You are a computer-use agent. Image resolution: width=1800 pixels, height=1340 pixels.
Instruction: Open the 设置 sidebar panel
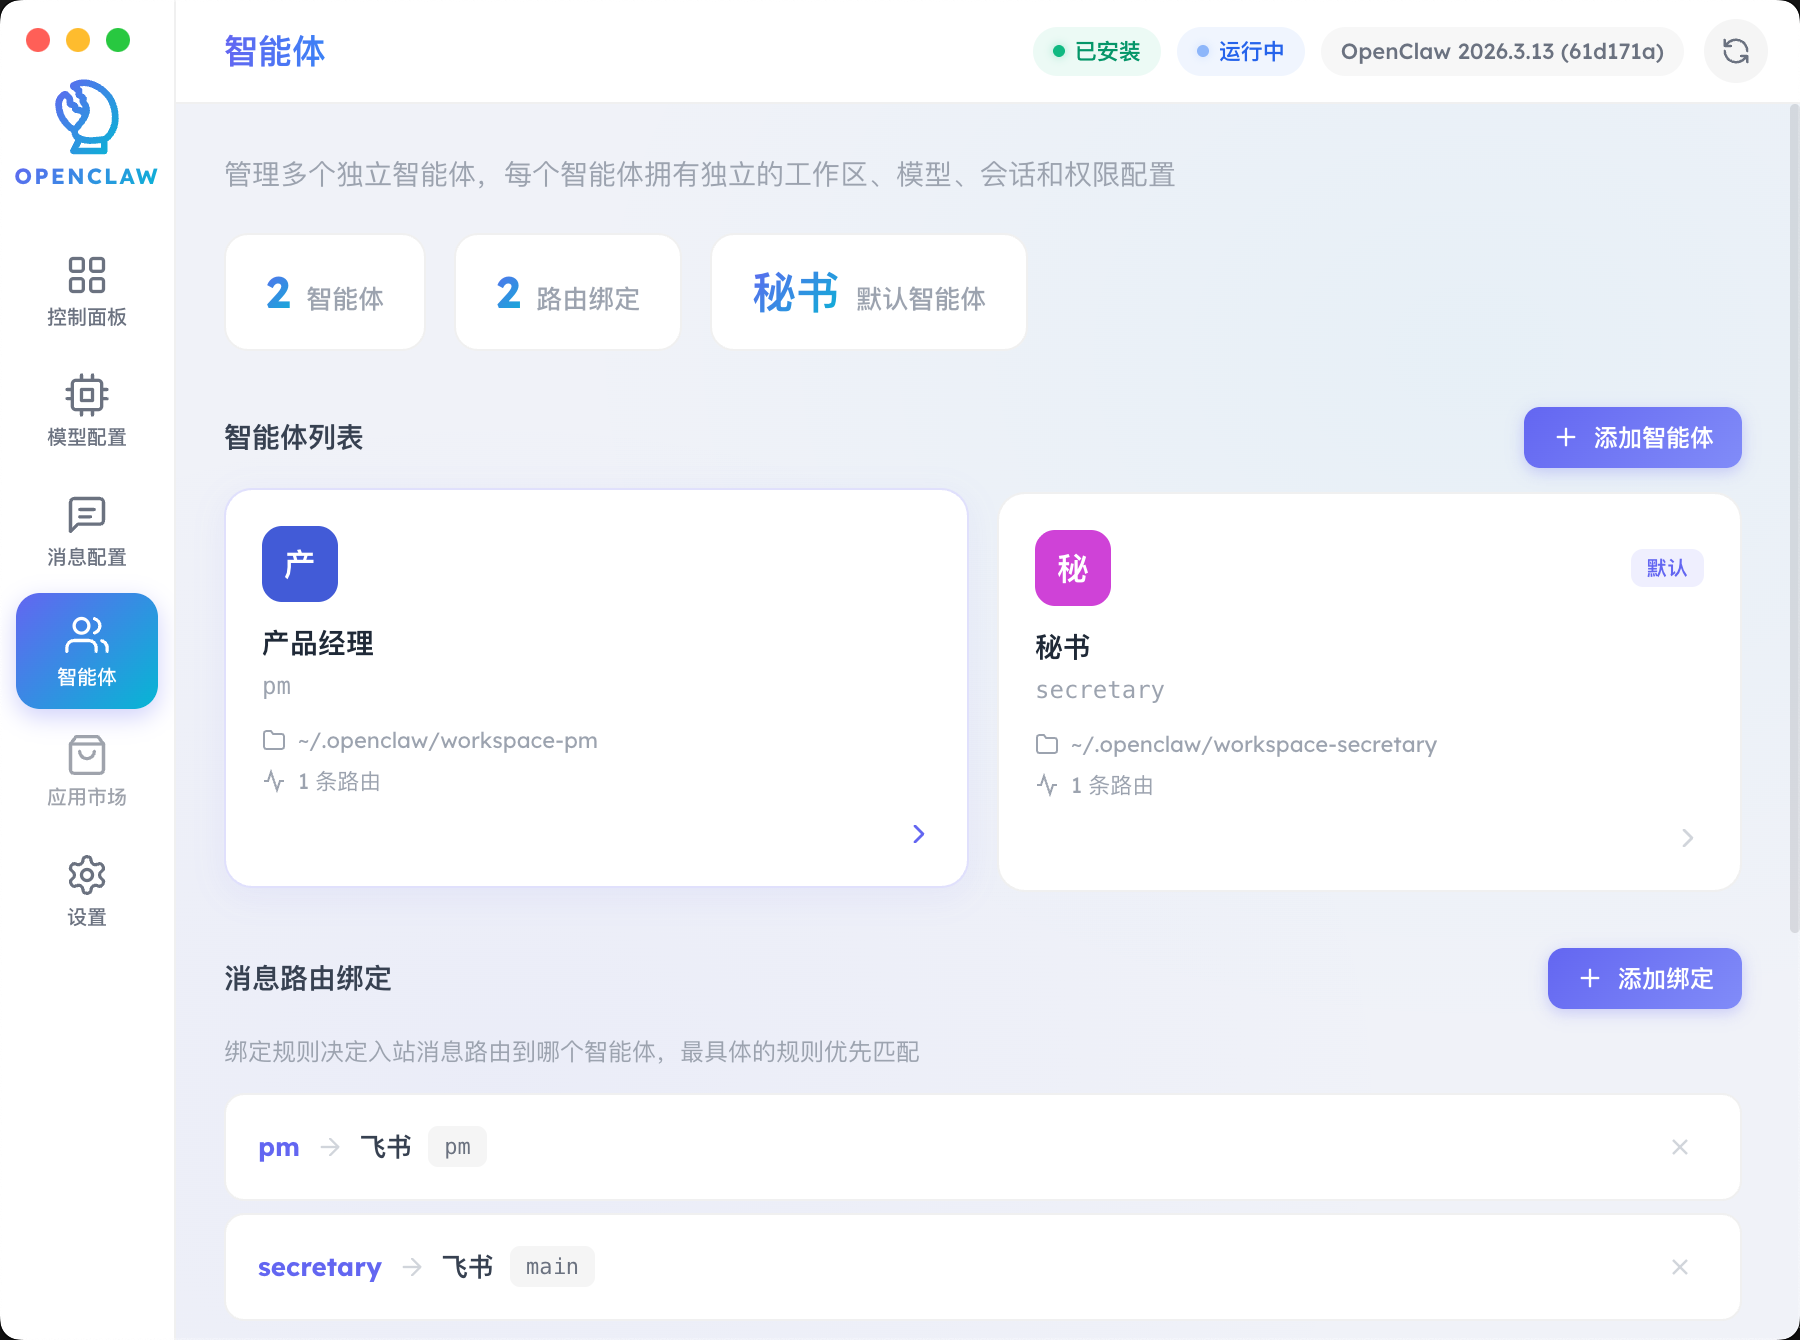pyautogui.click(x=87, y=890)
